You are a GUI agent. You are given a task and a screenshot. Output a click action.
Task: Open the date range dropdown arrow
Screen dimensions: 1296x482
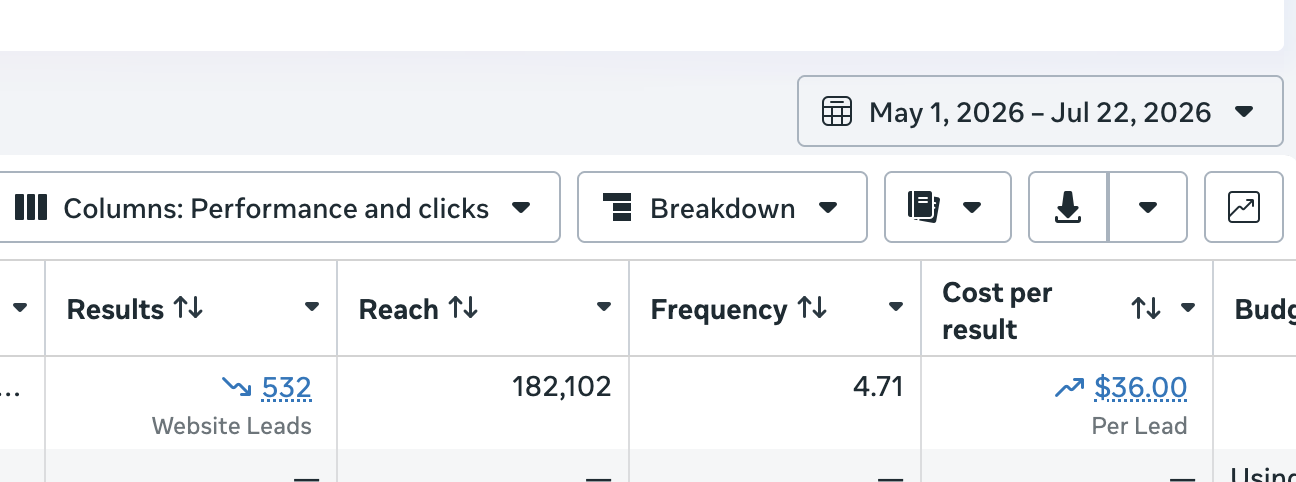coord(1244,111)
